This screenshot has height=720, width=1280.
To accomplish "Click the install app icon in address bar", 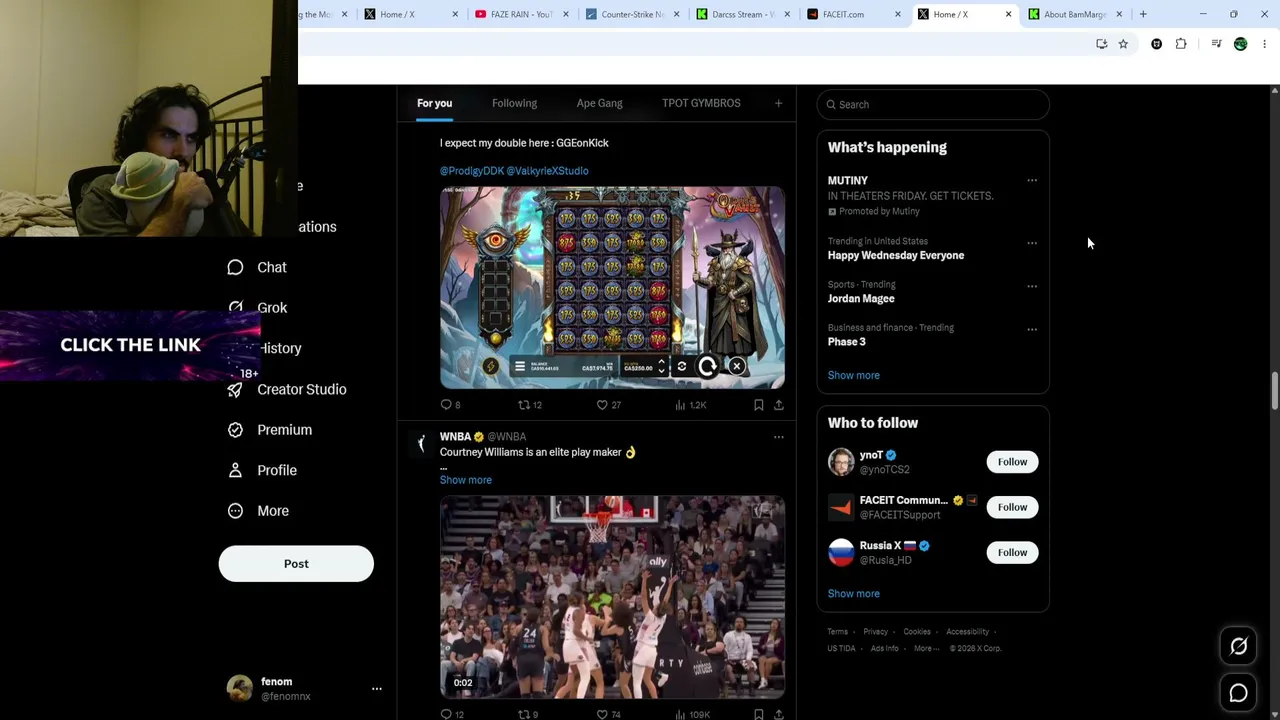I will tap(1101, 44).
